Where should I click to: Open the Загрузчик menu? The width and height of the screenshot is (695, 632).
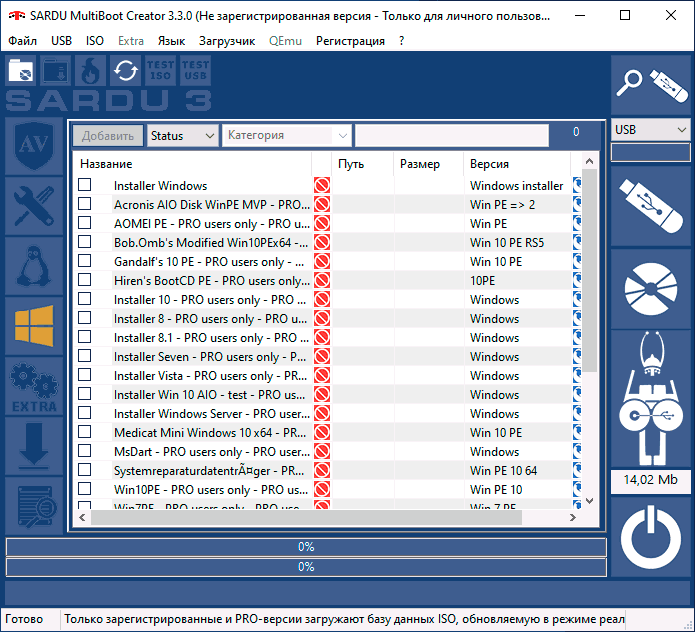click(226, 41)
